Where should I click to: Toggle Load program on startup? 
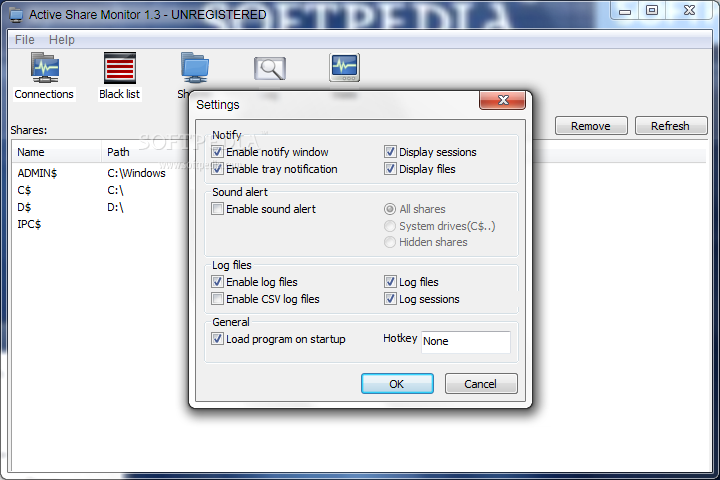[x=218, y=339]
